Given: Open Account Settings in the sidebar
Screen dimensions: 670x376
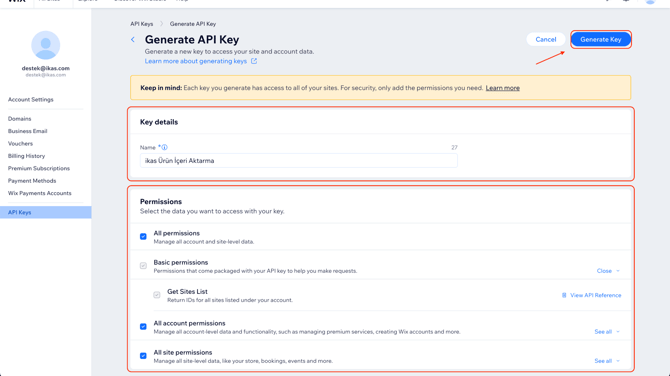Looking at the screenshot, I should pyautogui.click(x=31, y=100).
